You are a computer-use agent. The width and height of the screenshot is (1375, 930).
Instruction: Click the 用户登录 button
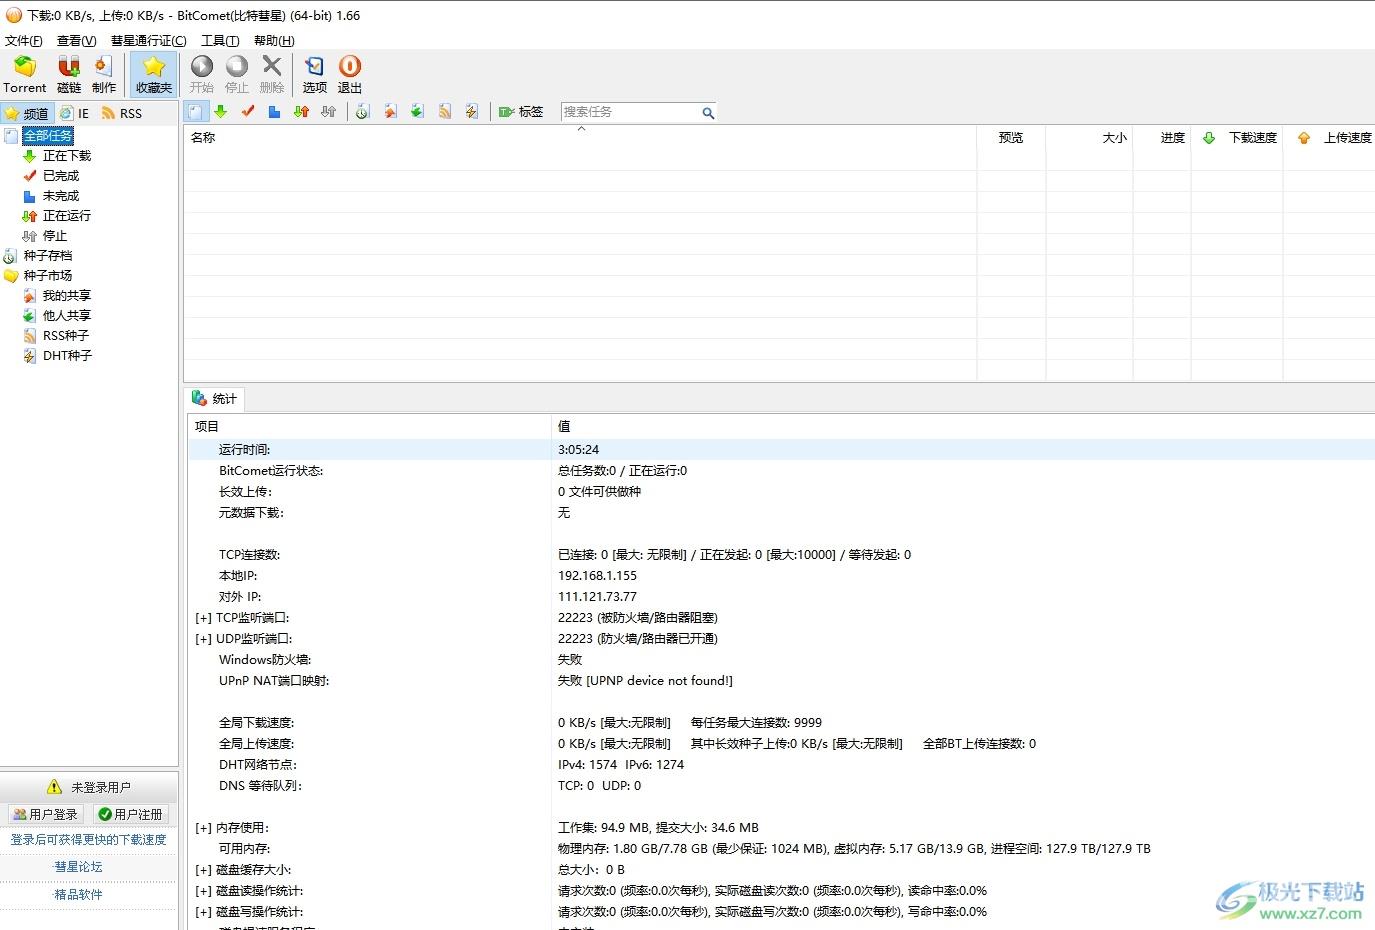click(45, 815)
